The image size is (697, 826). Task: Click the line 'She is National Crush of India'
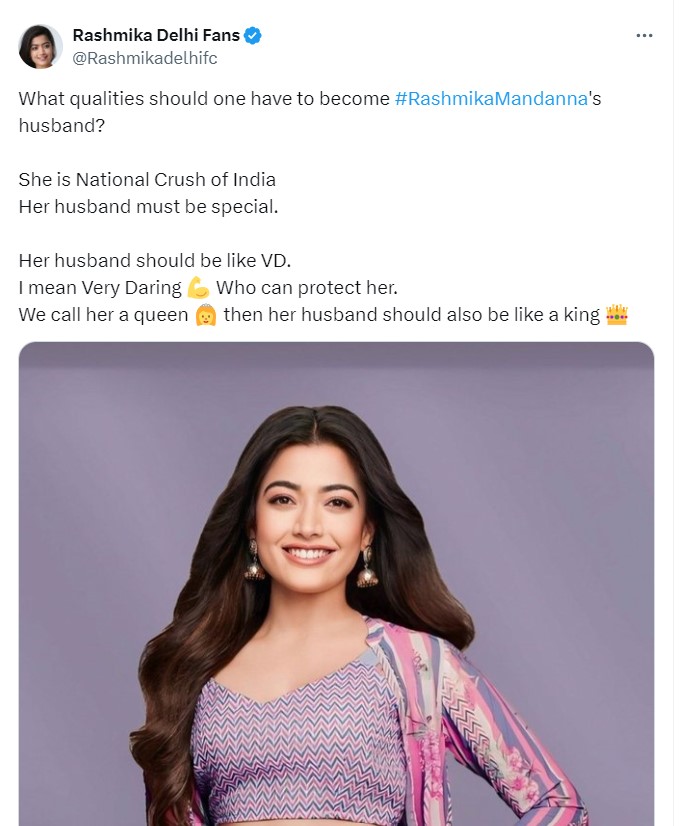147,180
